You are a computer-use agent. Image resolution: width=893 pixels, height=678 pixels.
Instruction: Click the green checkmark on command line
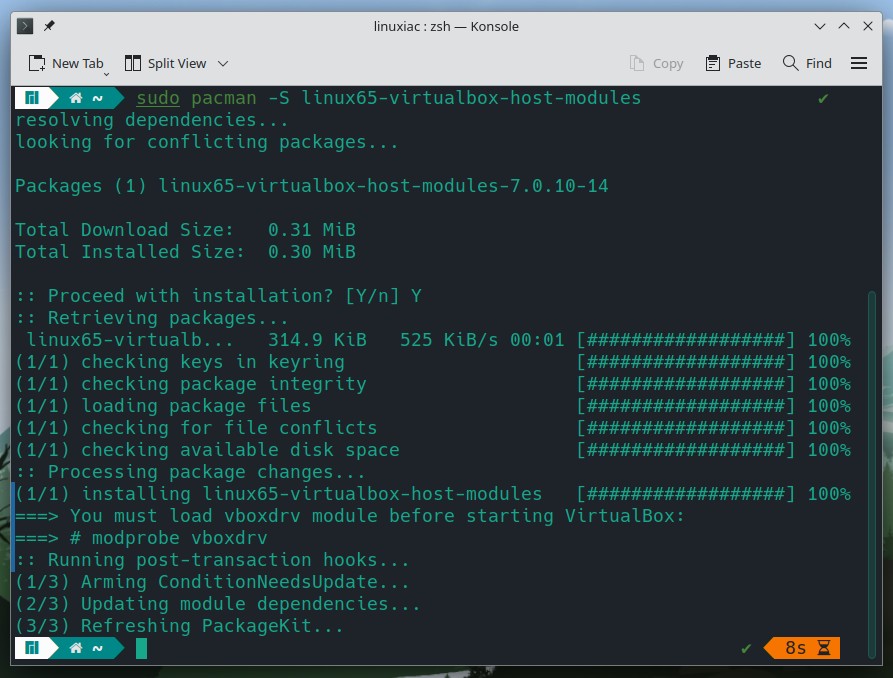823,99
